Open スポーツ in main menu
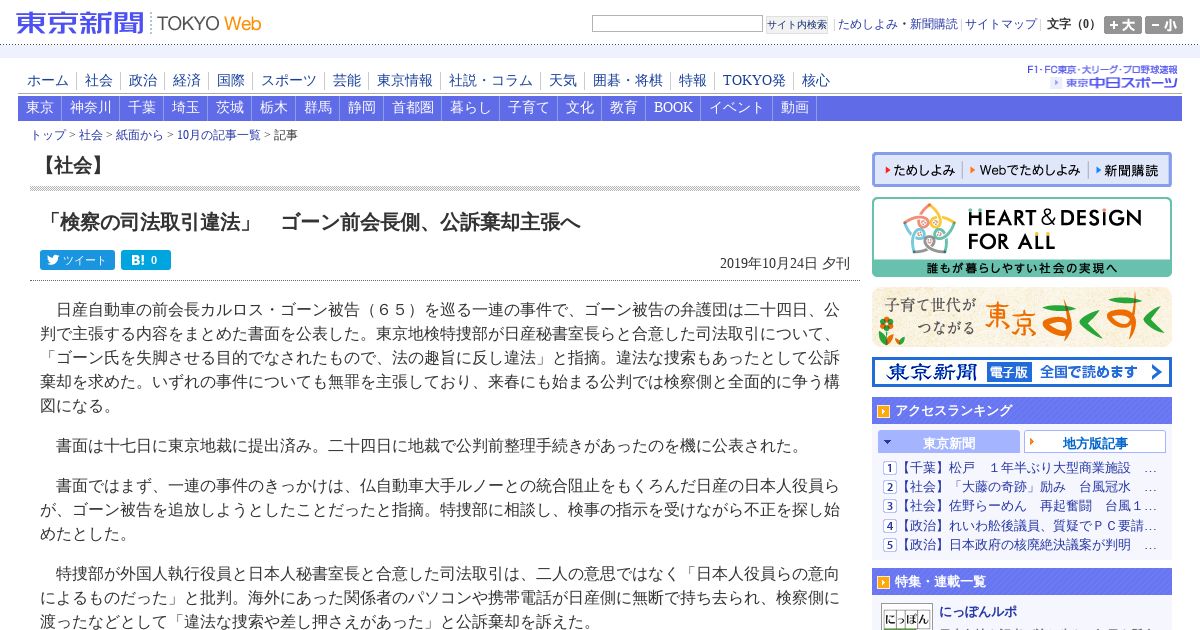This screenshot has width=1200, height=630. [289, 80]
